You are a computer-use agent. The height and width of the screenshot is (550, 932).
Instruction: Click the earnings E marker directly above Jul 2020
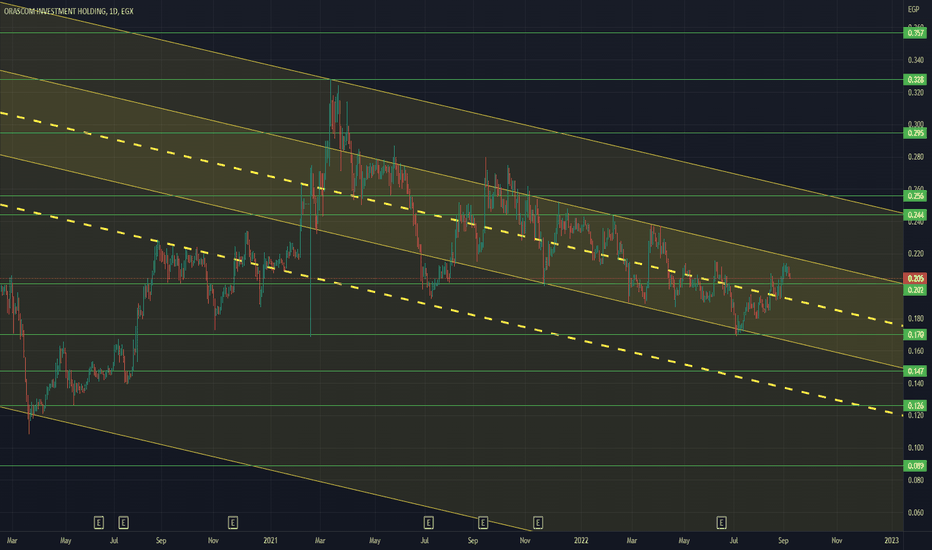pyautogui.click(x=123, y=523)
